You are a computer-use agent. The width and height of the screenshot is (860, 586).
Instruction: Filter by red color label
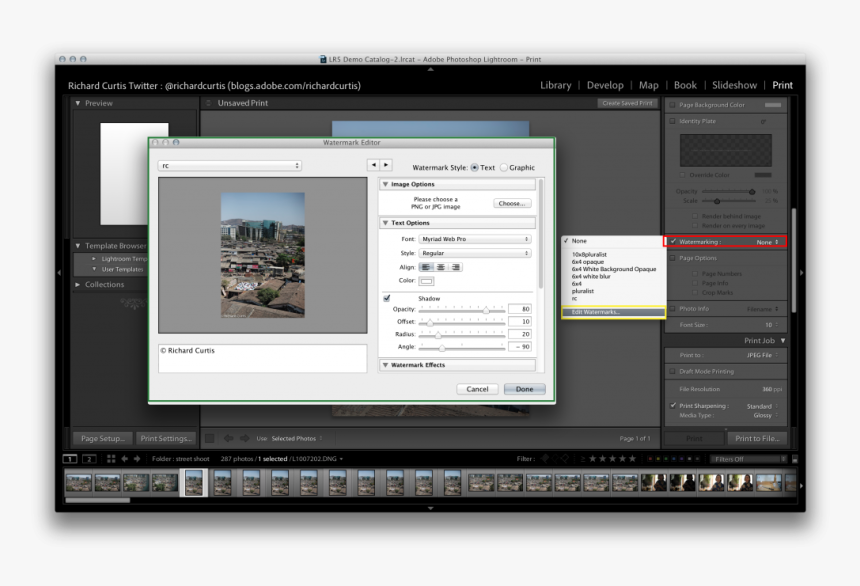click(650, 459)
